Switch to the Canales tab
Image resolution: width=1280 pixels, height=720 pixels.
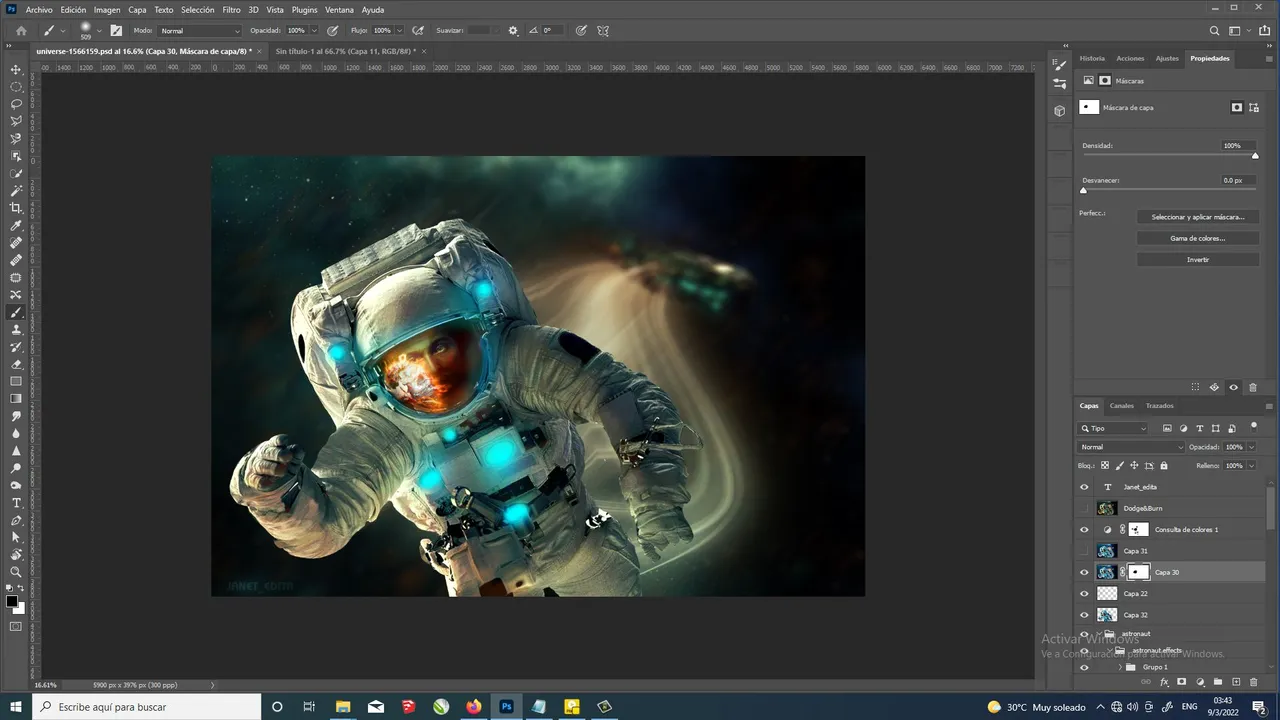point(1122,406)
